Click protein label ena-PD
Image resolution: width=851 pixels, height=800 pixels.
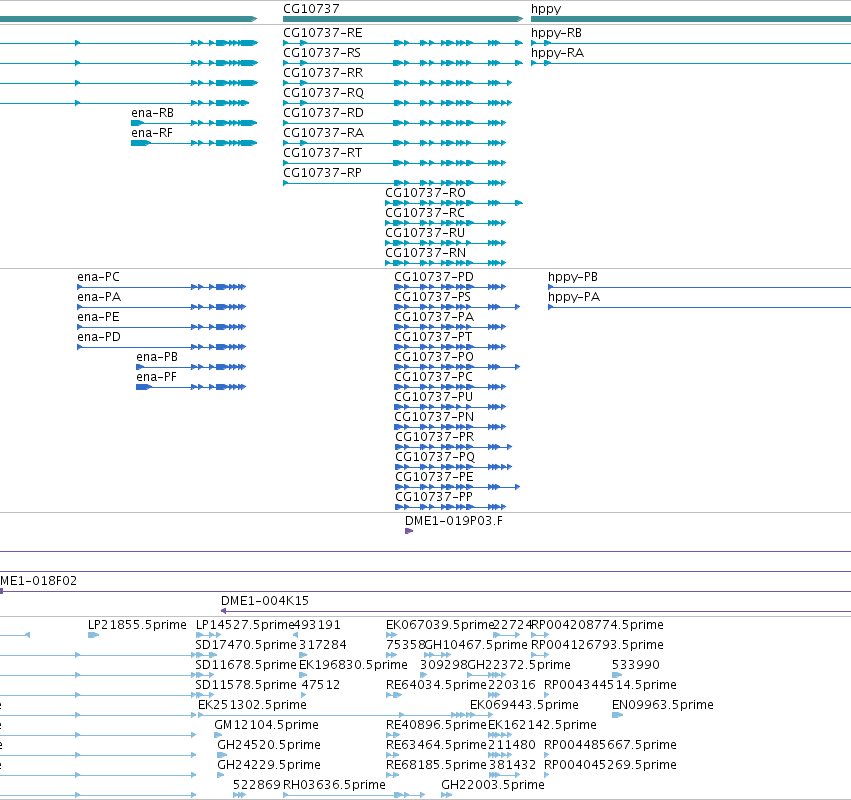[99, 337]
